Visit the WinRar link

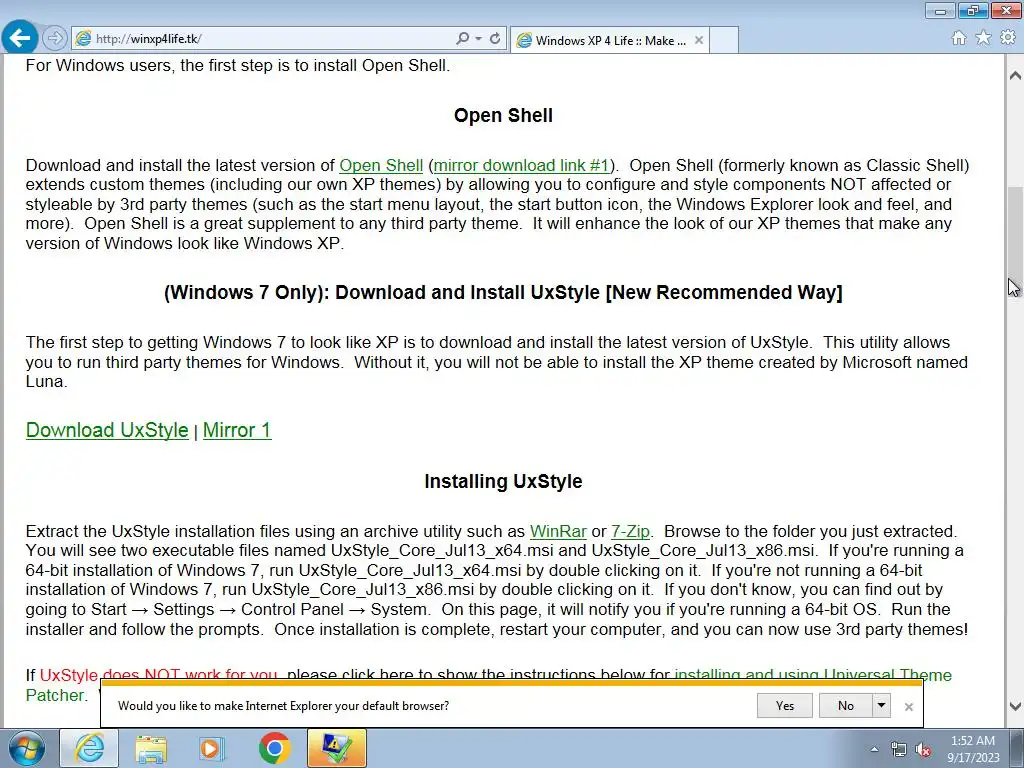(558, 532)
